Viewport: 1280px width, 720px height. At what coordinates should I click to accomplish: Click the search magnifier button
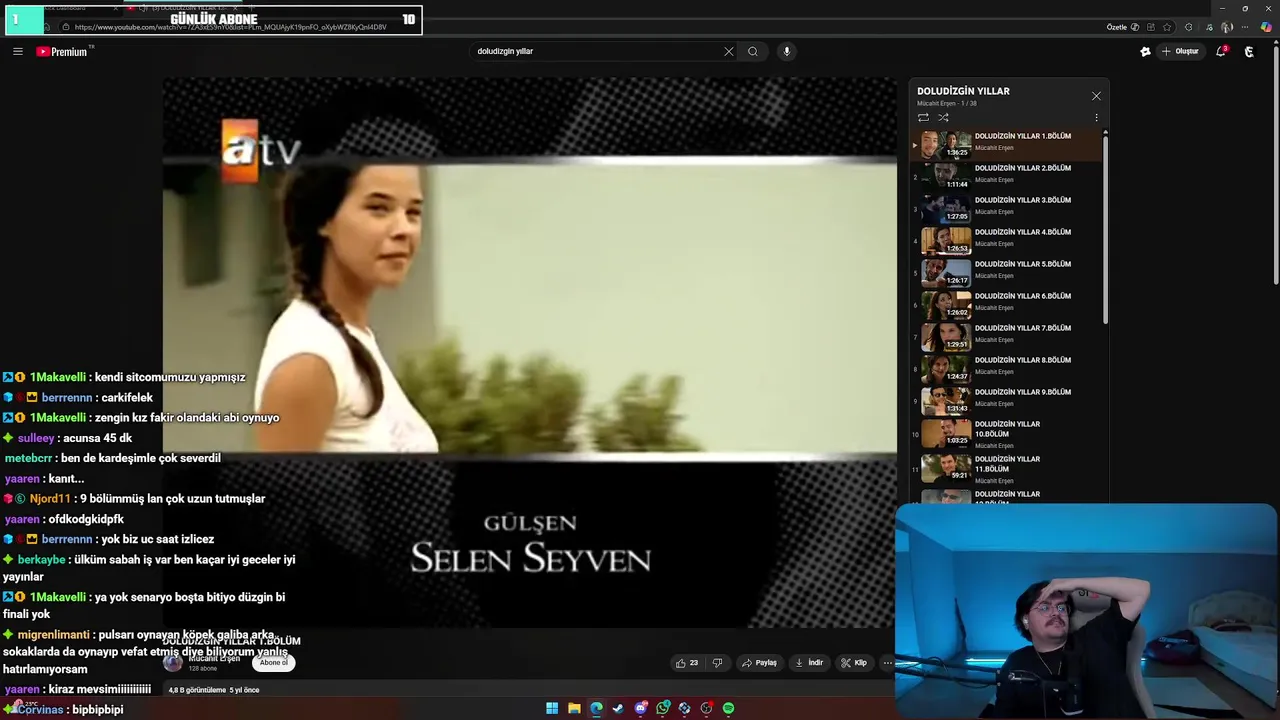pyautogui.click(x=753, y=51)
